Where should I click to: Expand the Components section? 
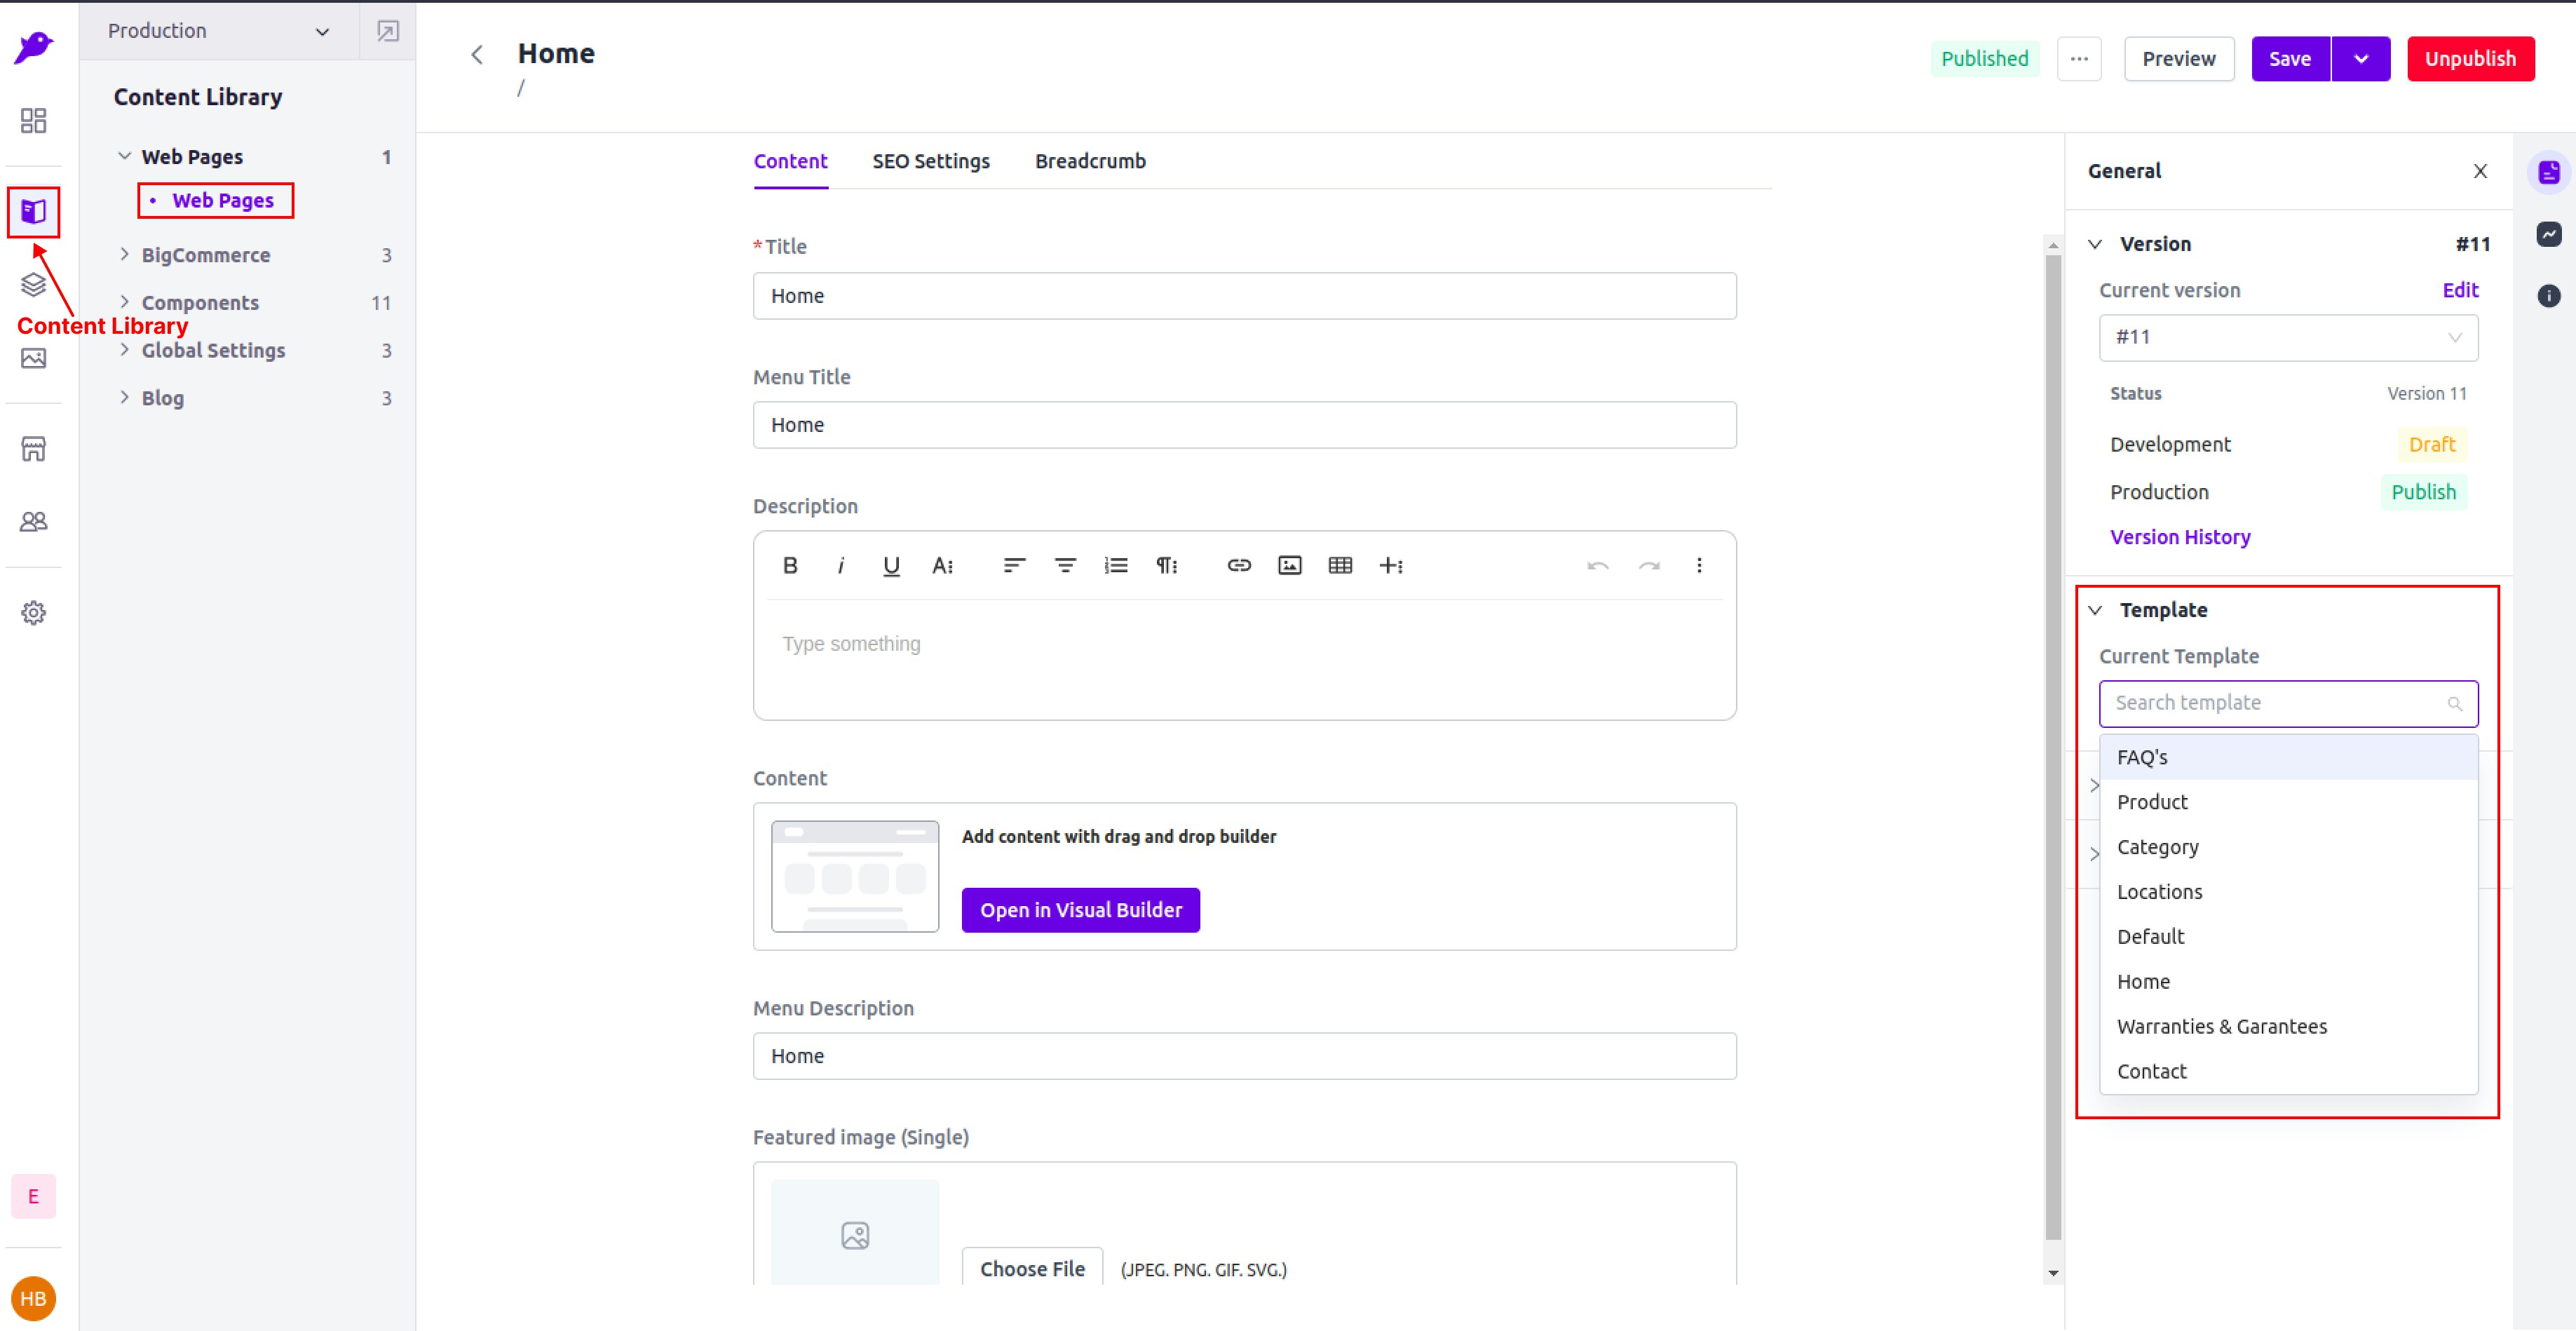pos(124,302)
